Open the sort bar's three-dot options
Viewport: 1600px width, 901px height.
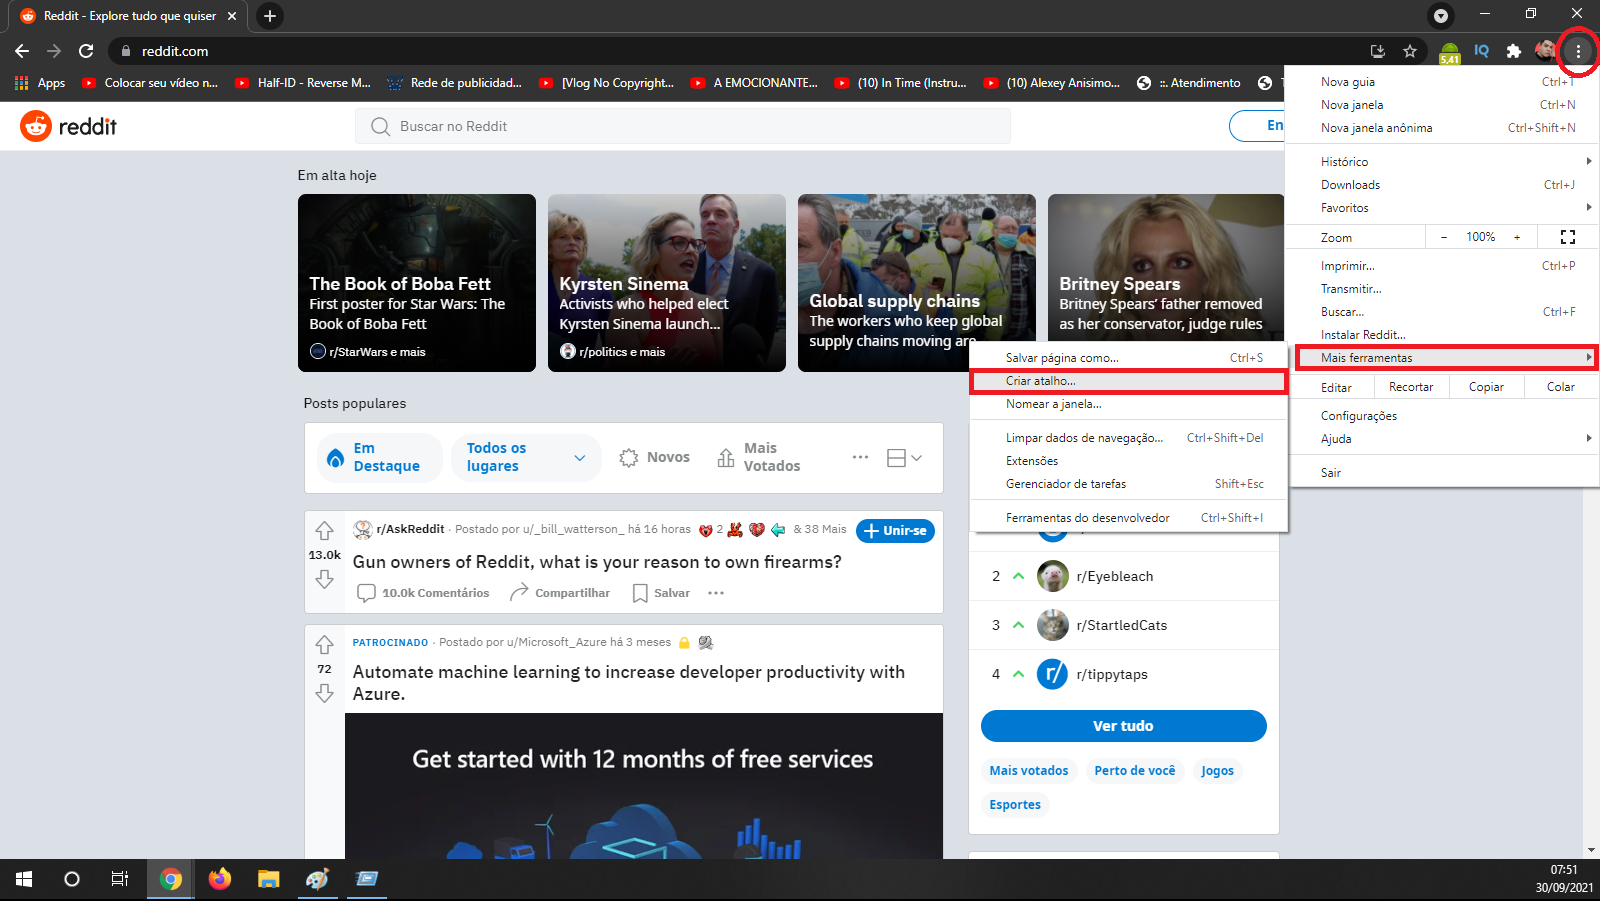860,457
